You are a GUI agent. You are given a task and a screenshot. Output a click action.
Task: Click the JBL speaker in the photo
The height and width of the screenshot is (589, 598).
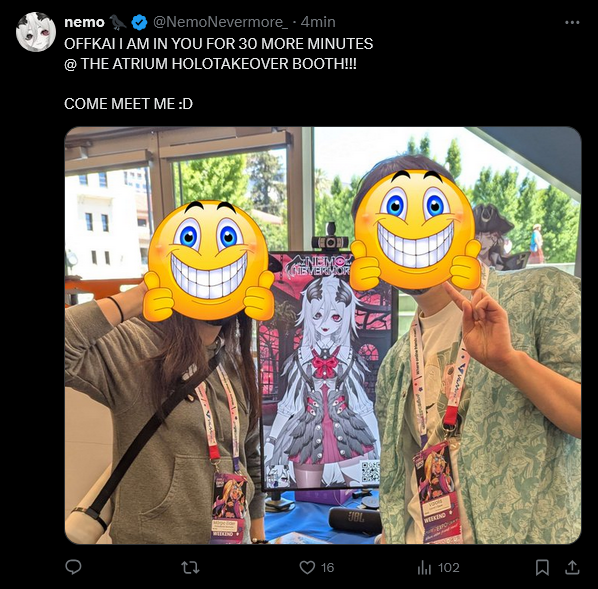point(355,520)
